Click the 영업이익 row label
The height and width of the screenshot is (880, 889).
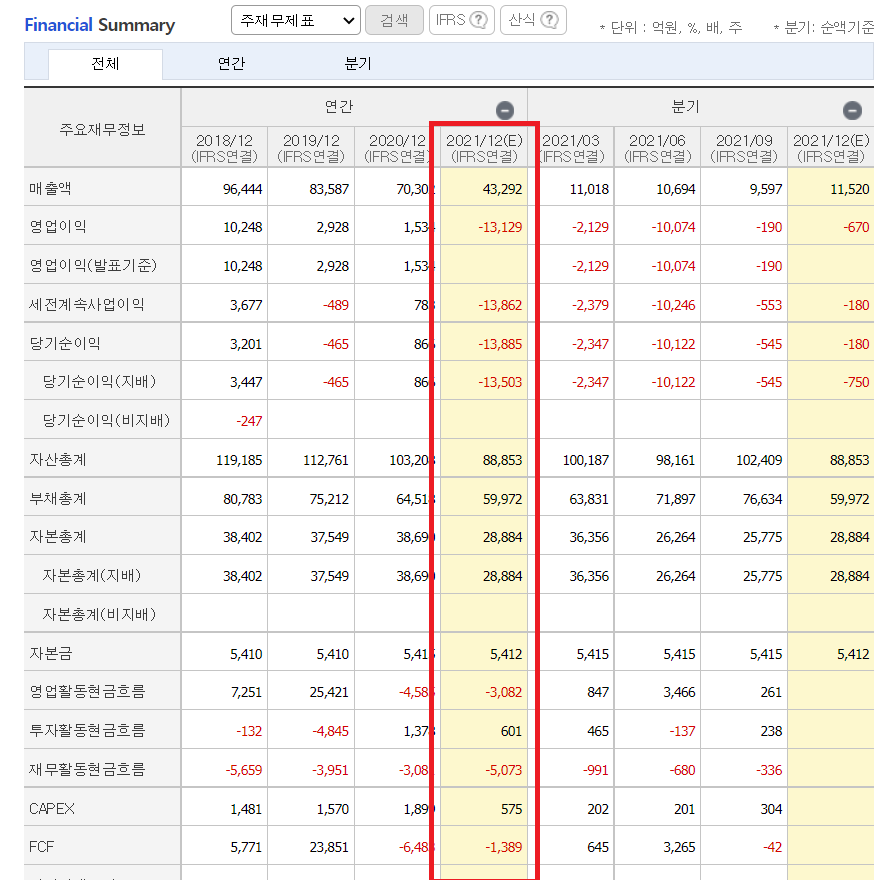tap(58, 227)
